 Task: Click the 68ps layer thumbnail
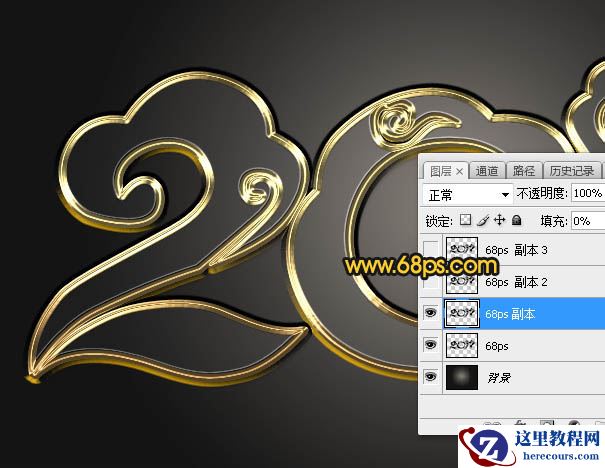pos(462,345)
